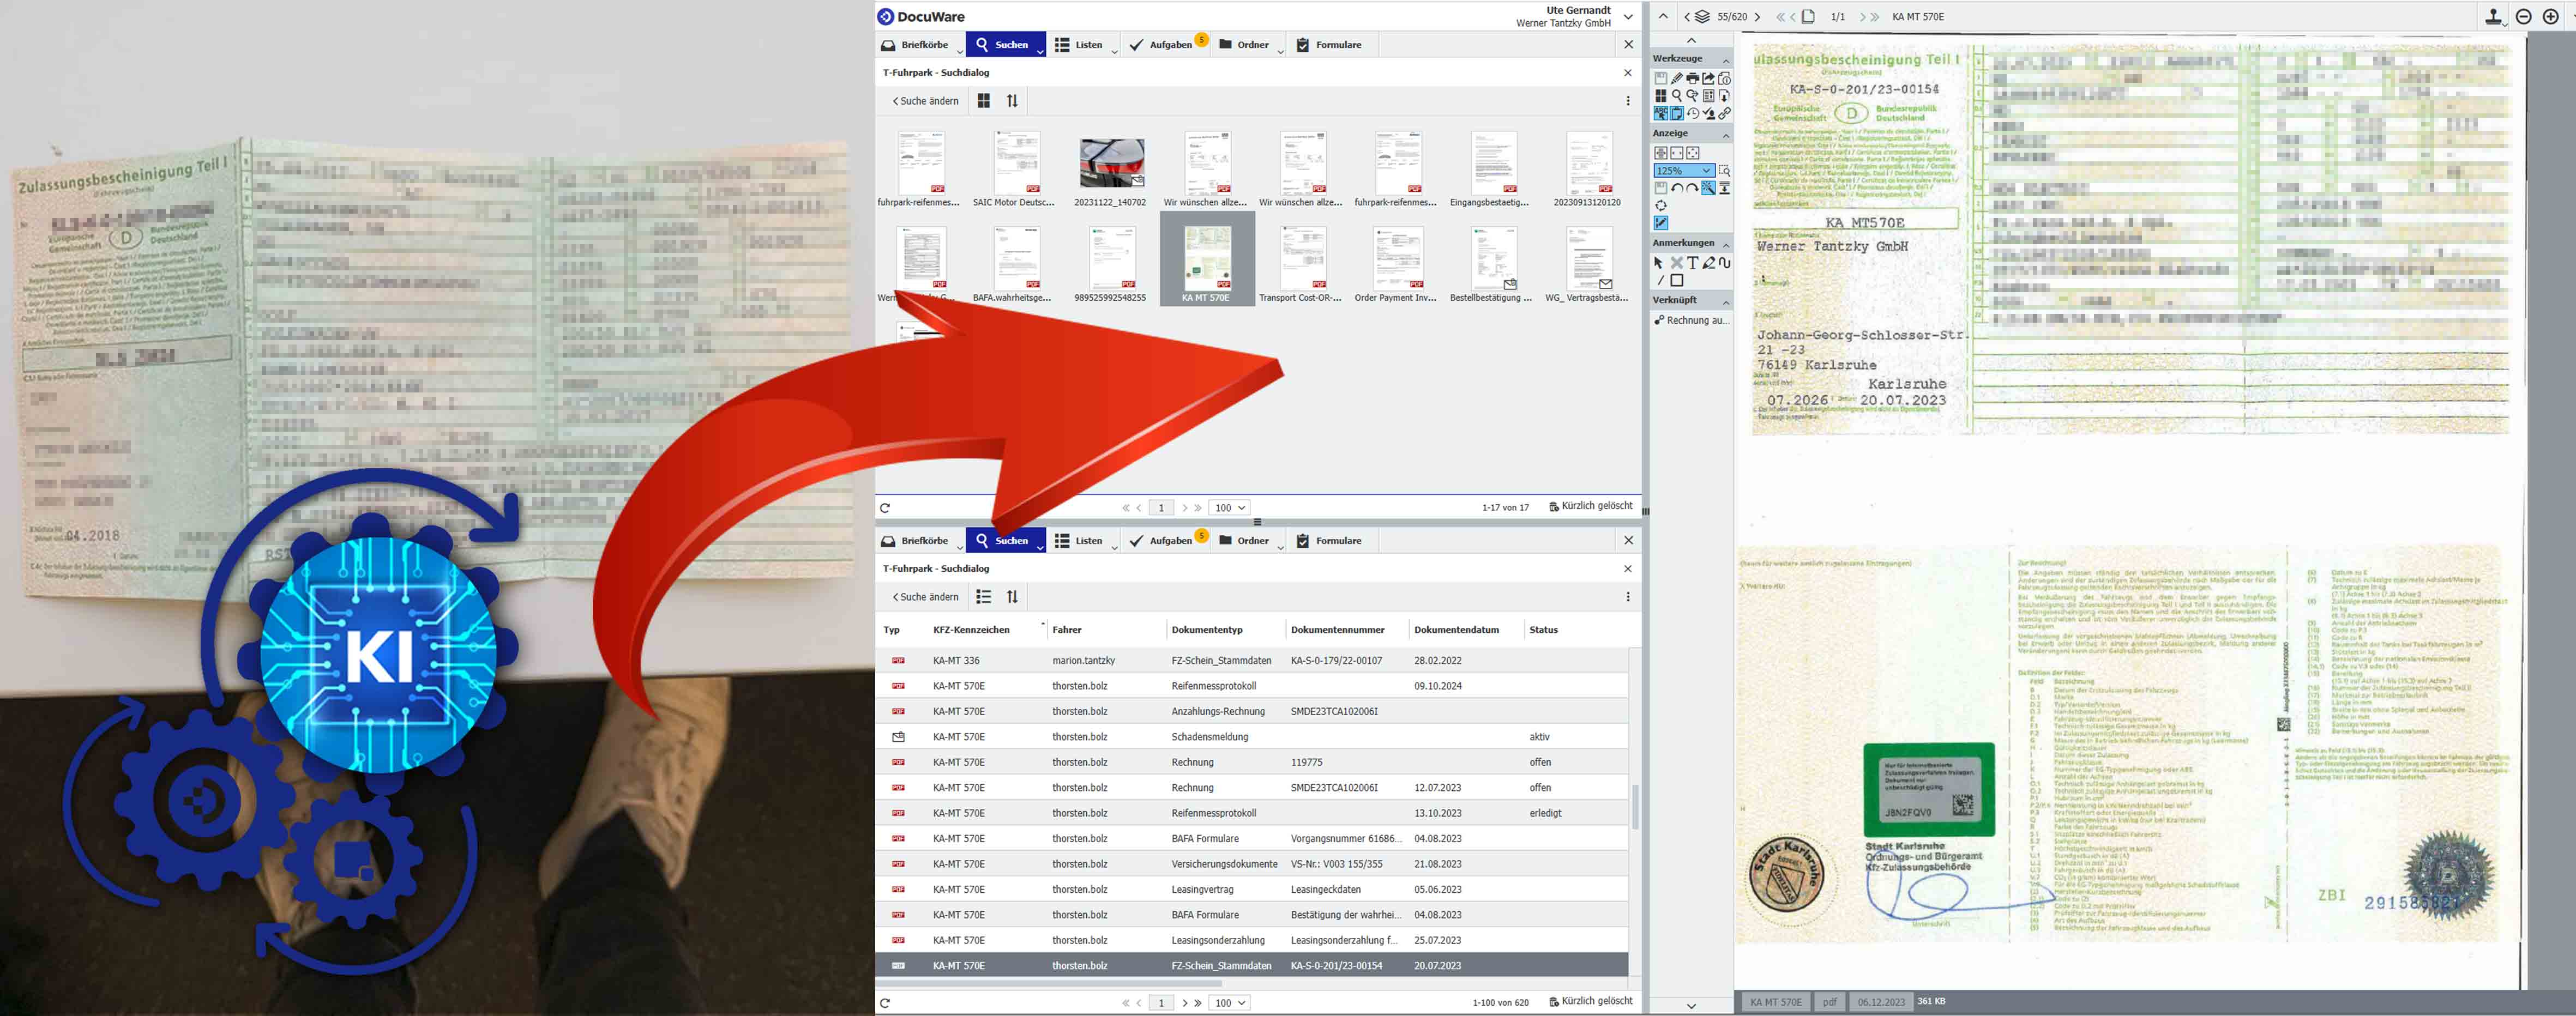Click the stamp/approve user icon in Werkzeuge

pyautogui.click(x=1709, y=113)
